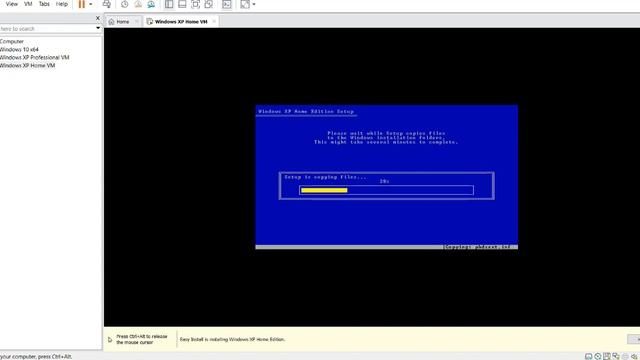Select My Computer in the library
The width and height of the screenshot is (640, 360).
click(12, 41)
